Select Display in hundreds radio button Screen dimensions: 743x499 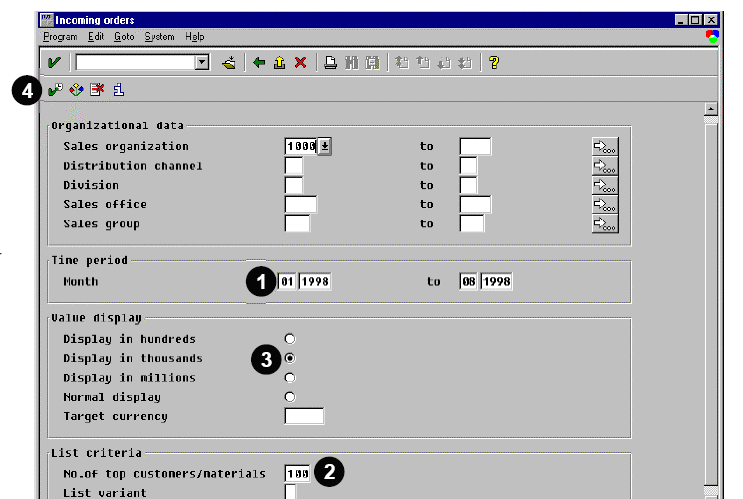pyautogui.click(x=290, y=339)
